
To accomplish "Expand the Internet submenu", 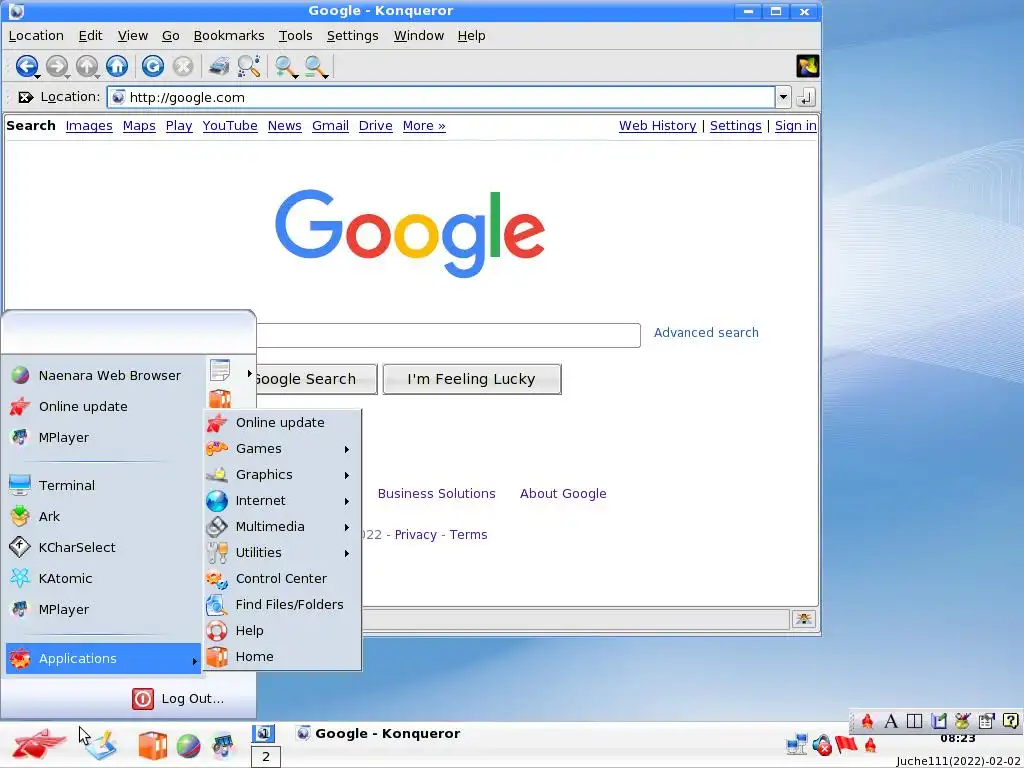I will (282, 501).
